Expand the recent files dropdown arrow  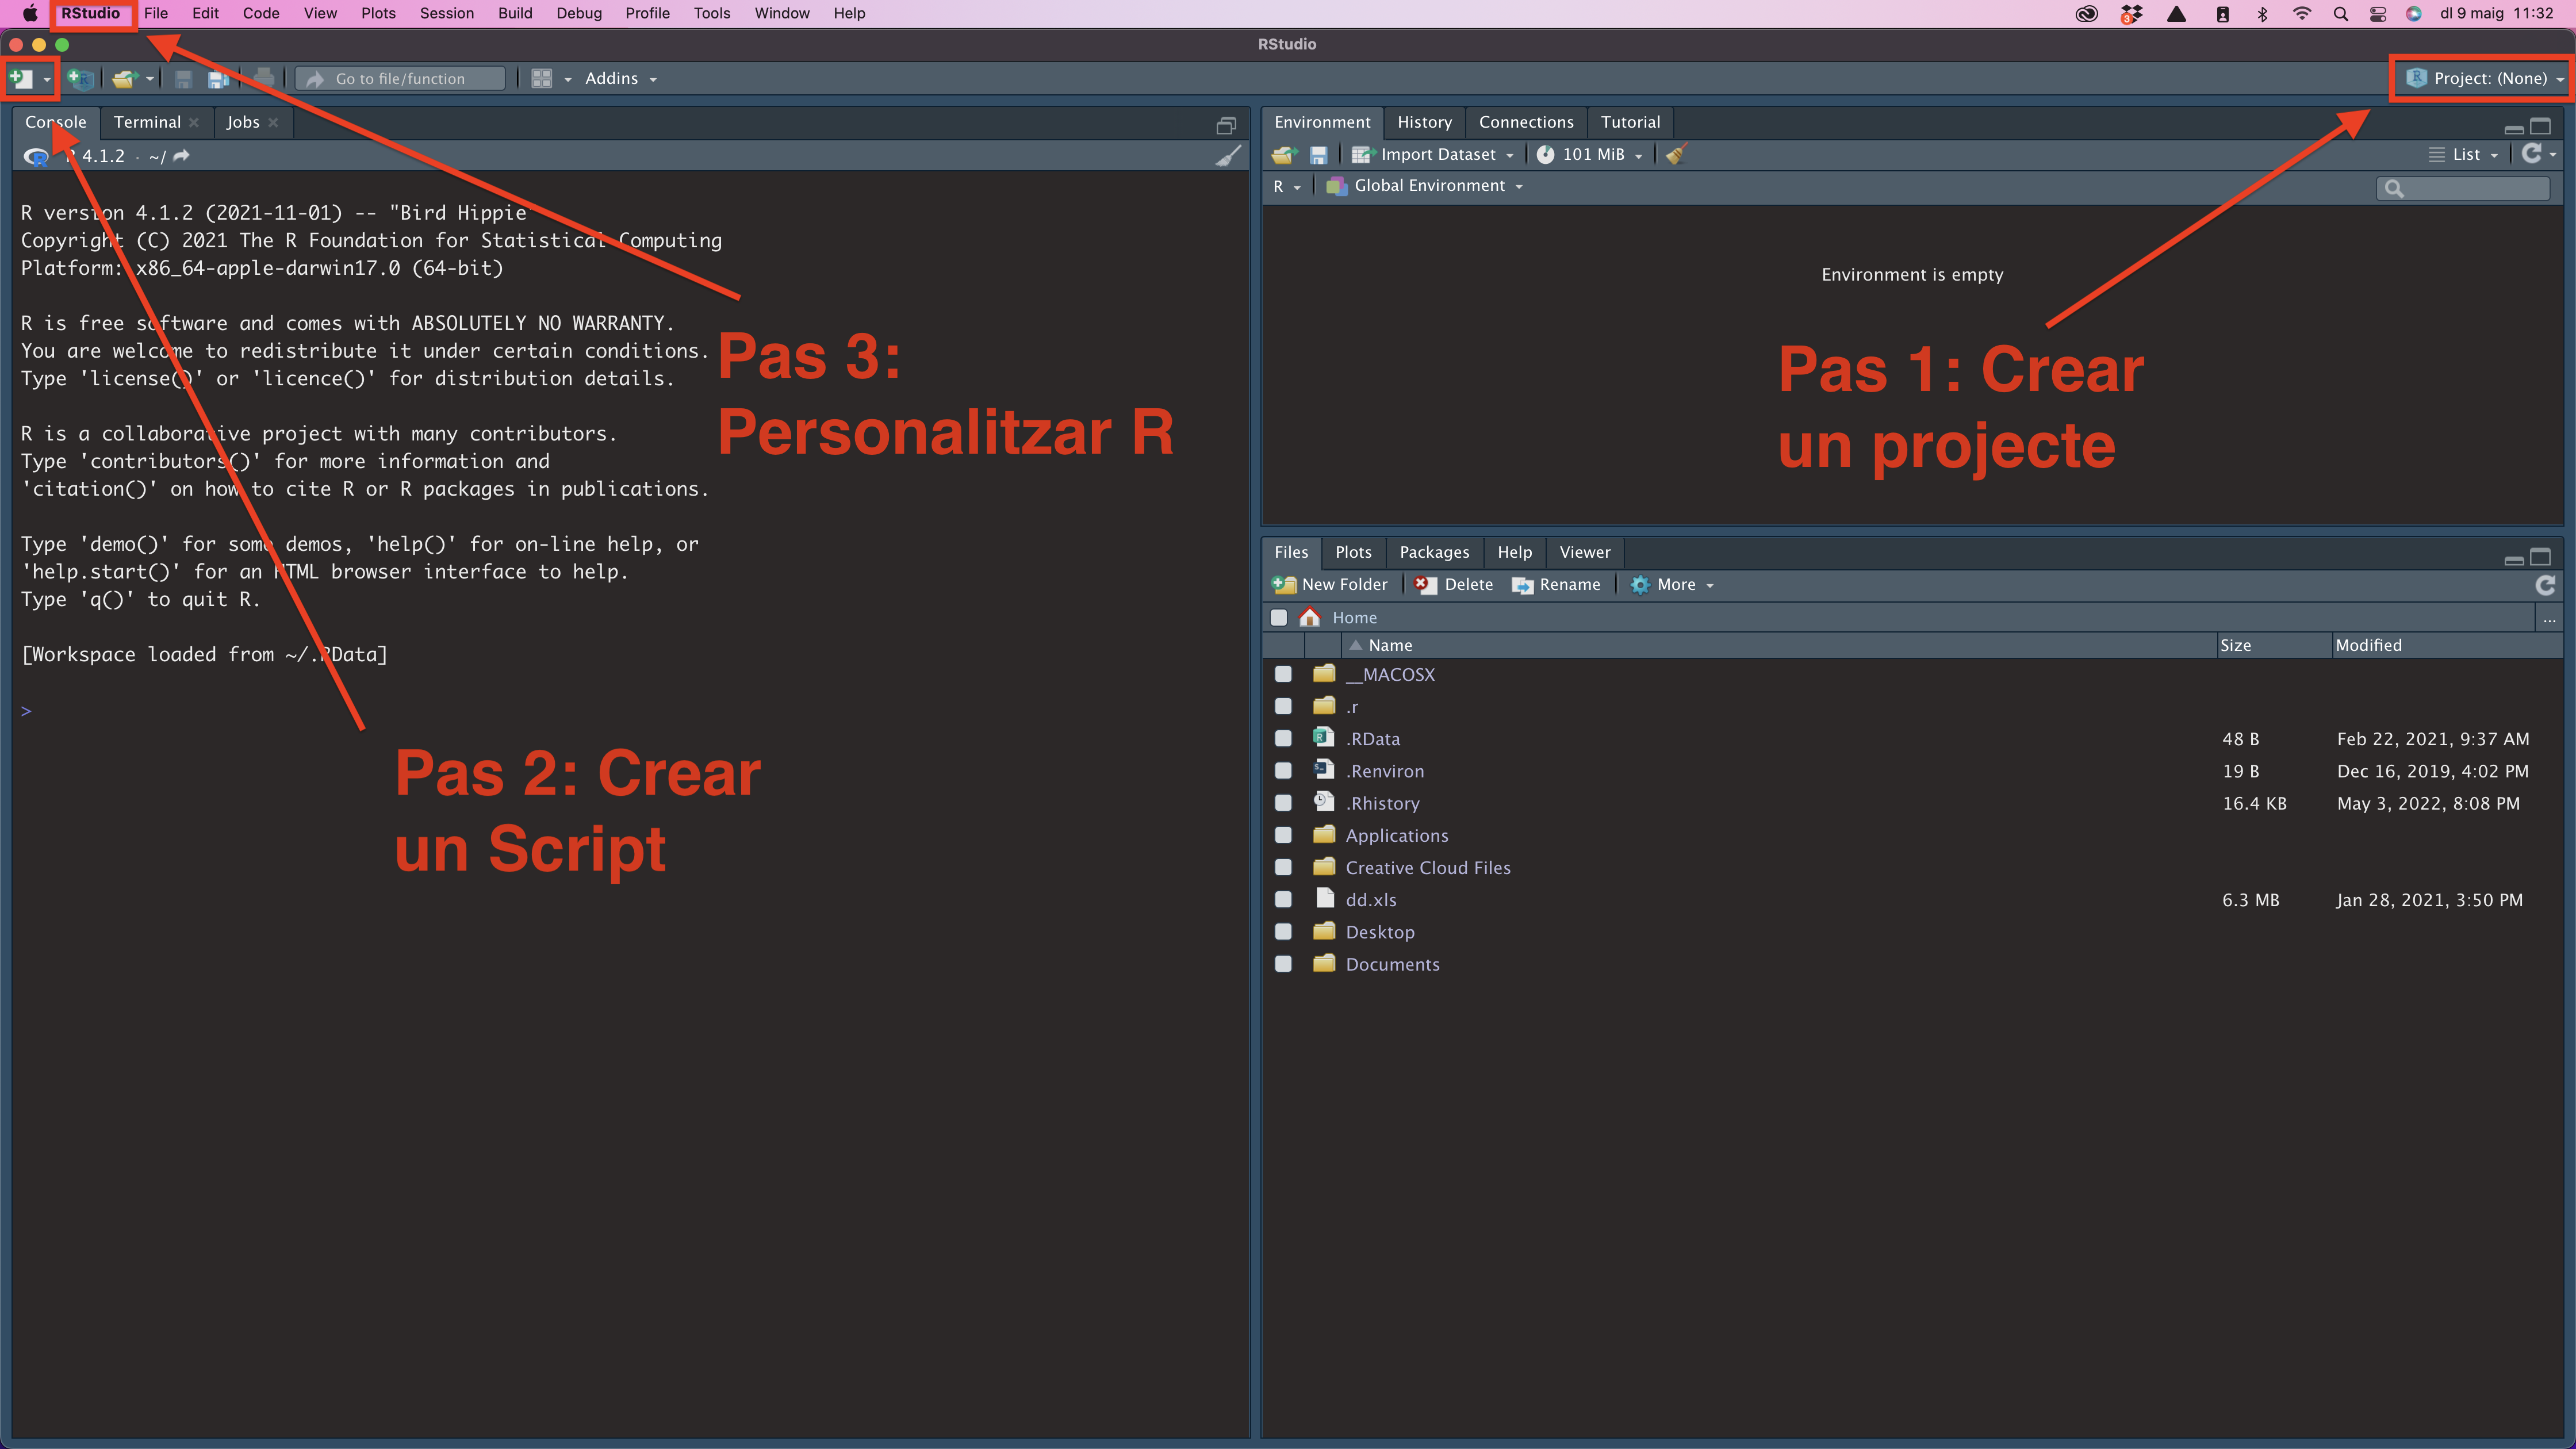(150, 78)
